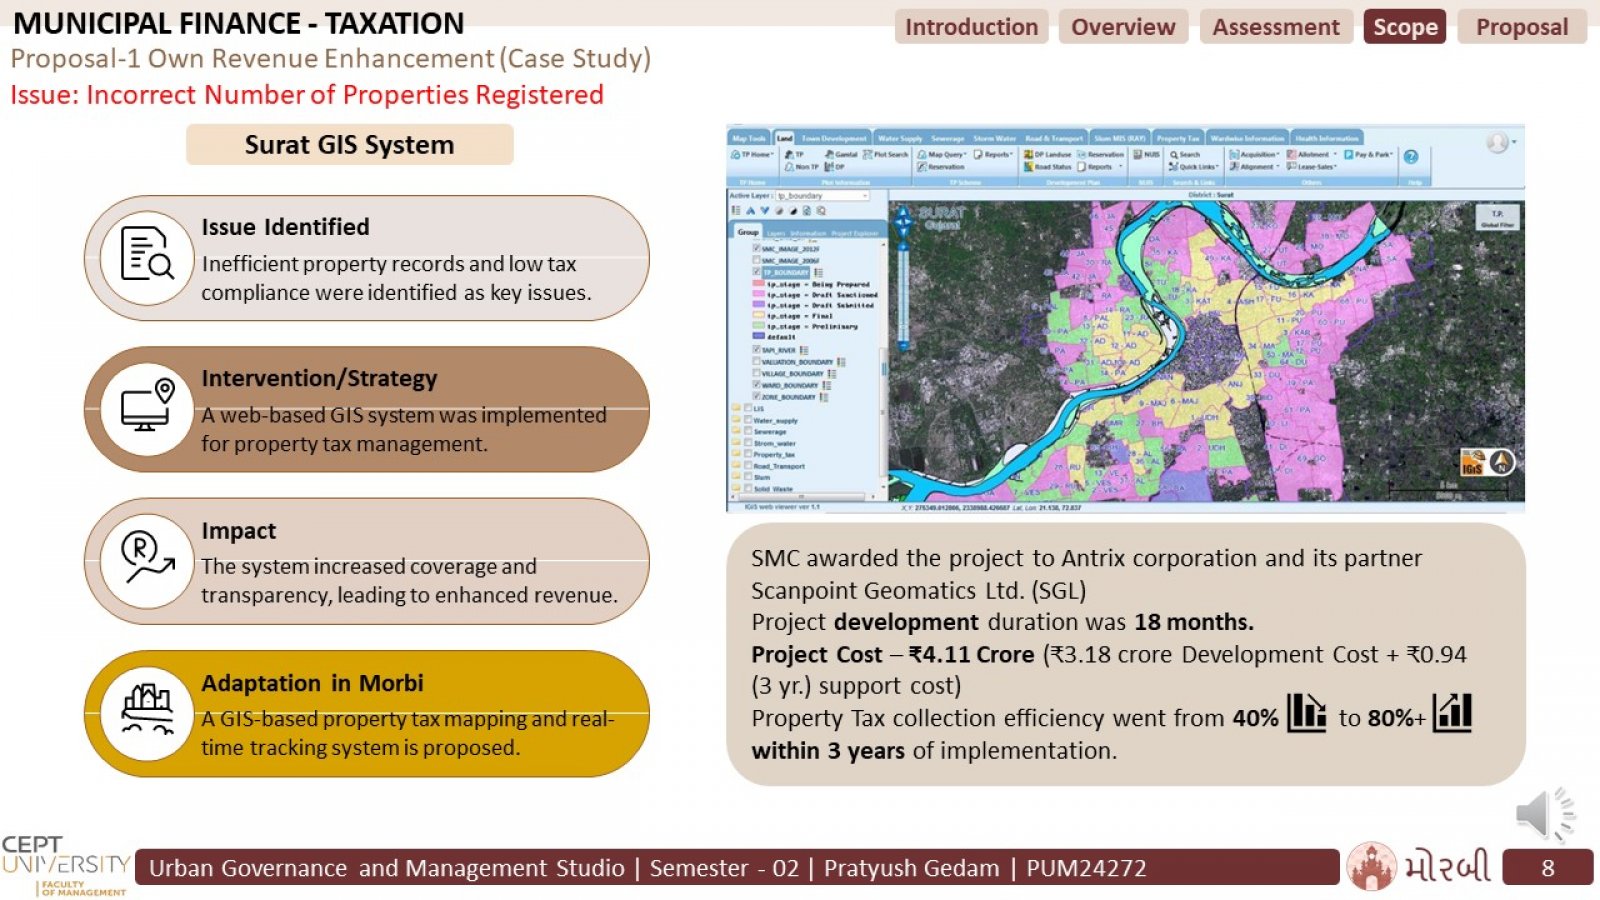Open the Alignment dropdown
This screenshot has width=1600, height=900.
1254,167
